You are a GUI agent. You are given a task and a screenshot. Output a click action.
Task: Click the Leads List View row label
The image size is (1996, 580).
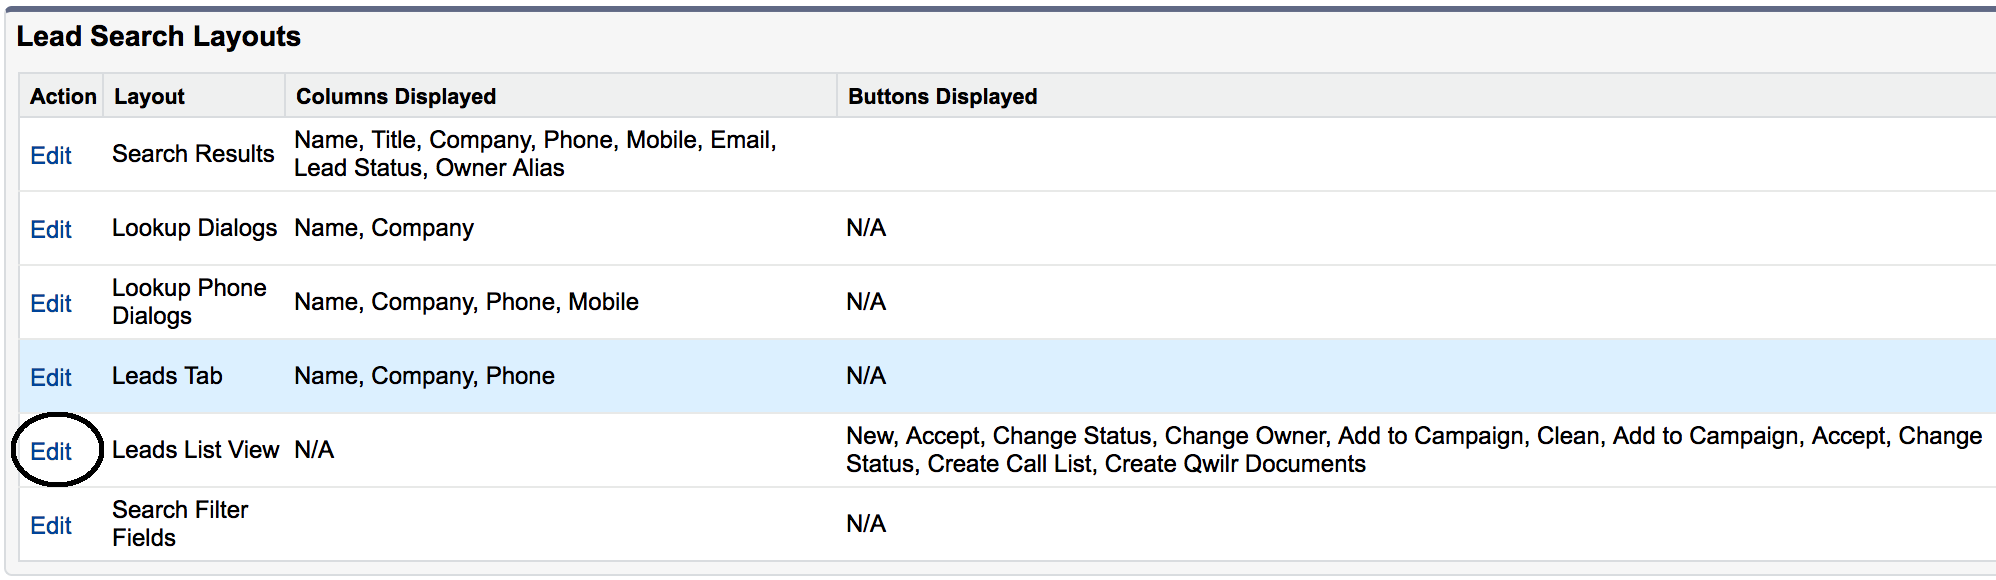(x=196, y=451)
